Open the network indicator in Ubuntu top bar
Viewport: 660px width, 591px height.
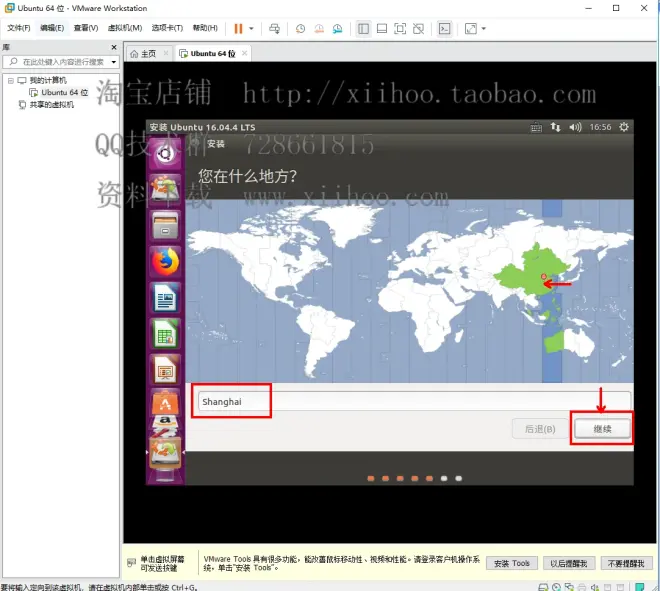555,127
